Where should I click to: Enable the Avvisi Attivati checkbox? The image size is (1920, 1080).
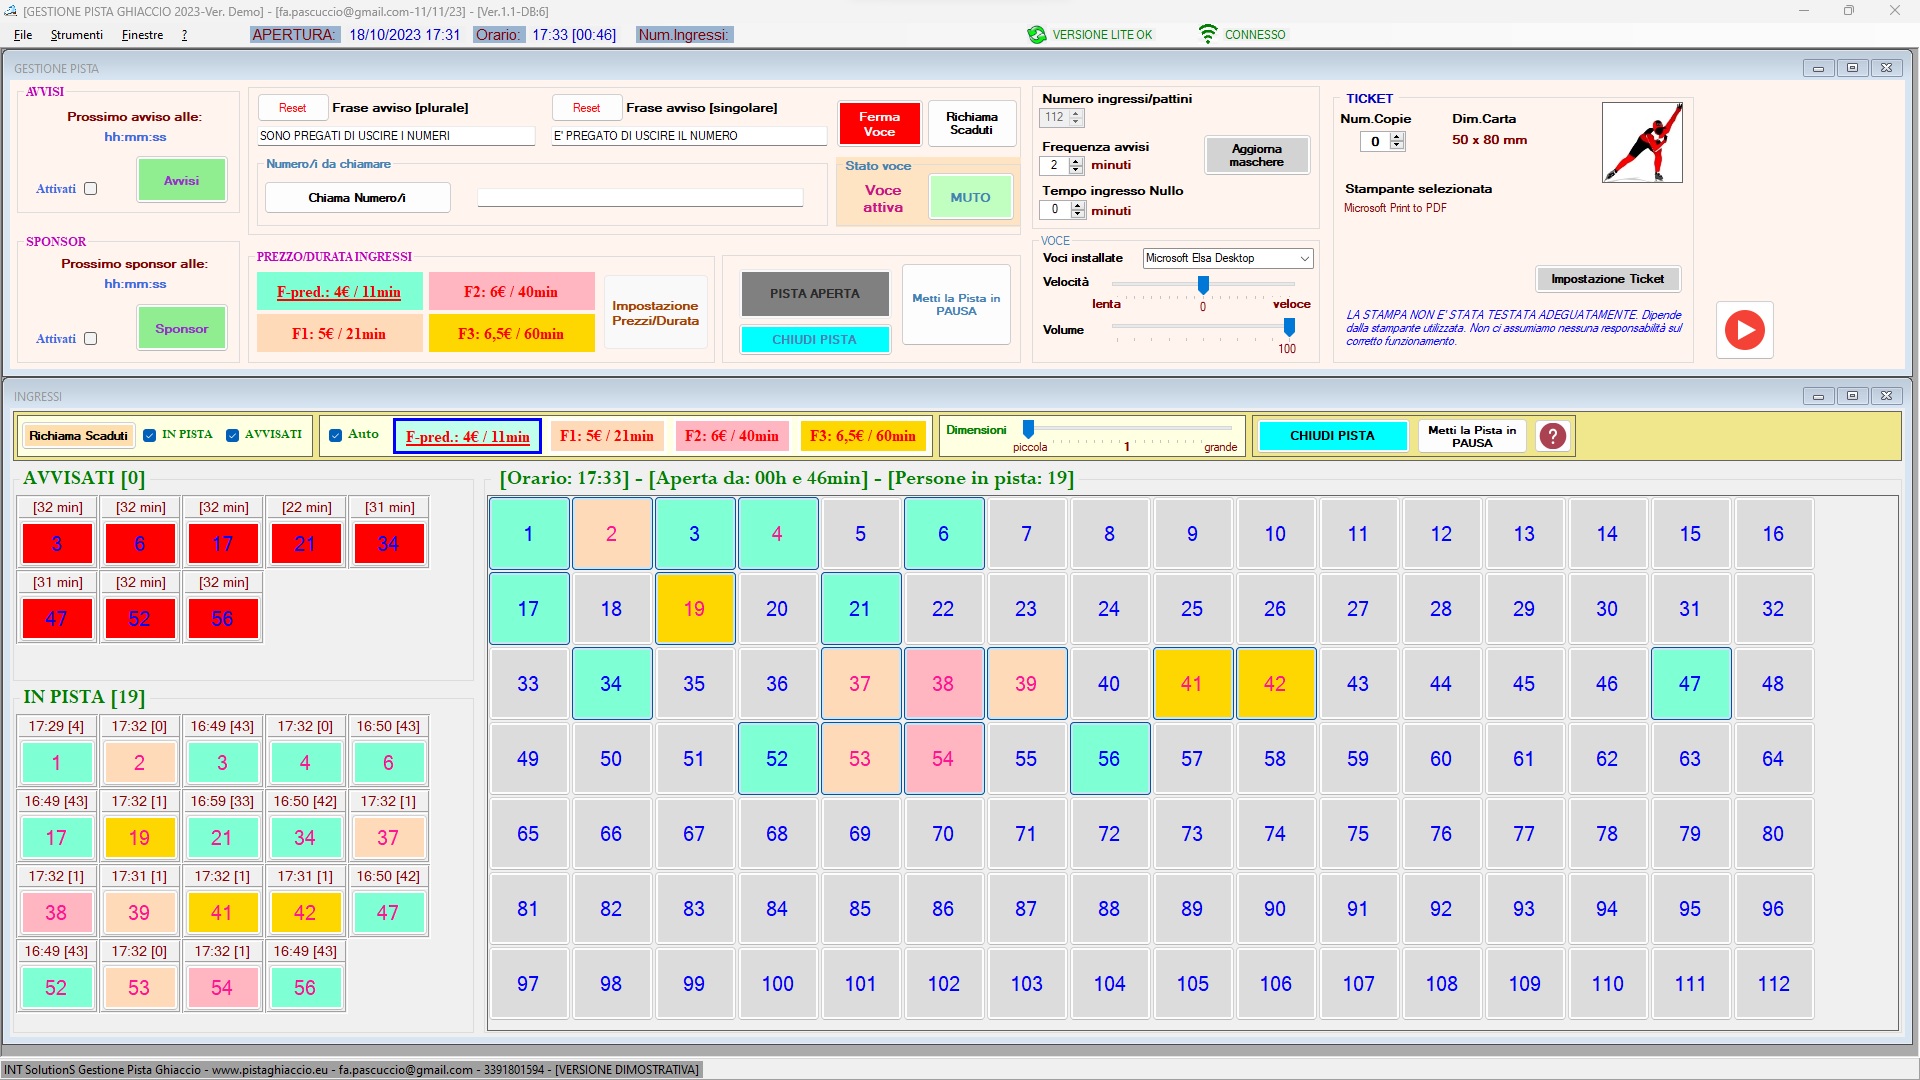point(91,189)
